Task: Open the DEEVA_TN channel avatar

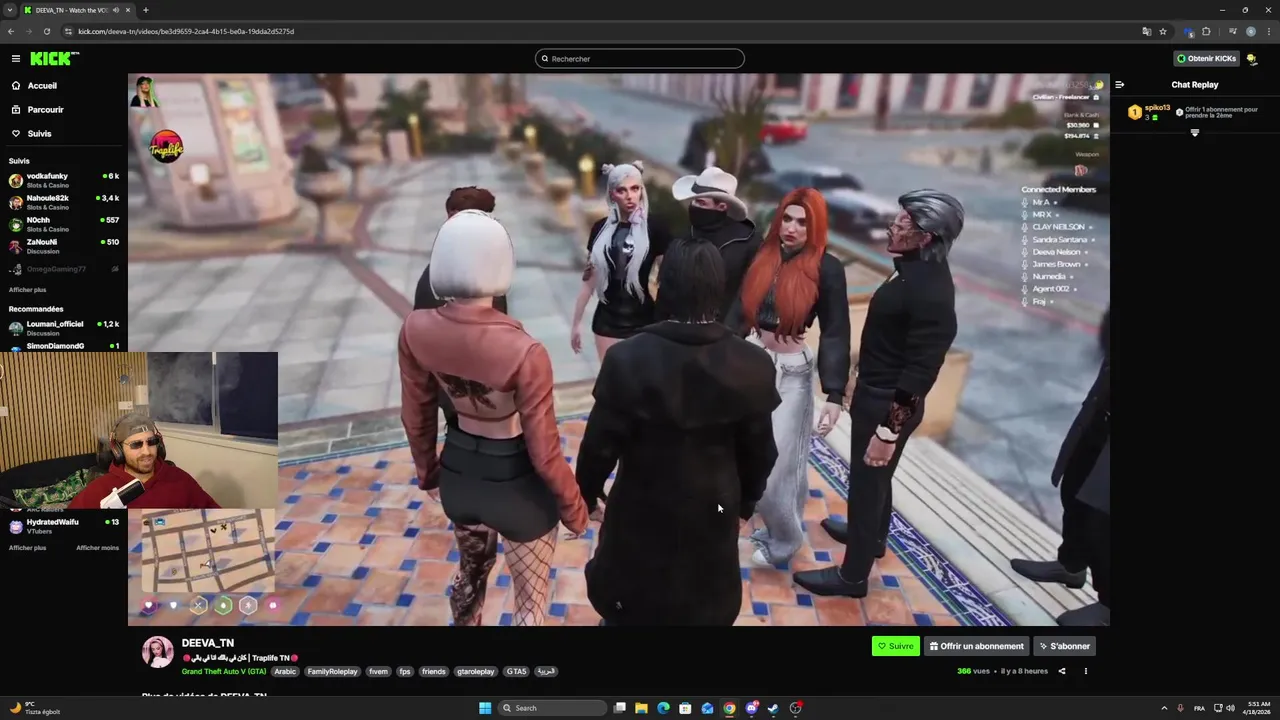Action: [x=157, y=652]
